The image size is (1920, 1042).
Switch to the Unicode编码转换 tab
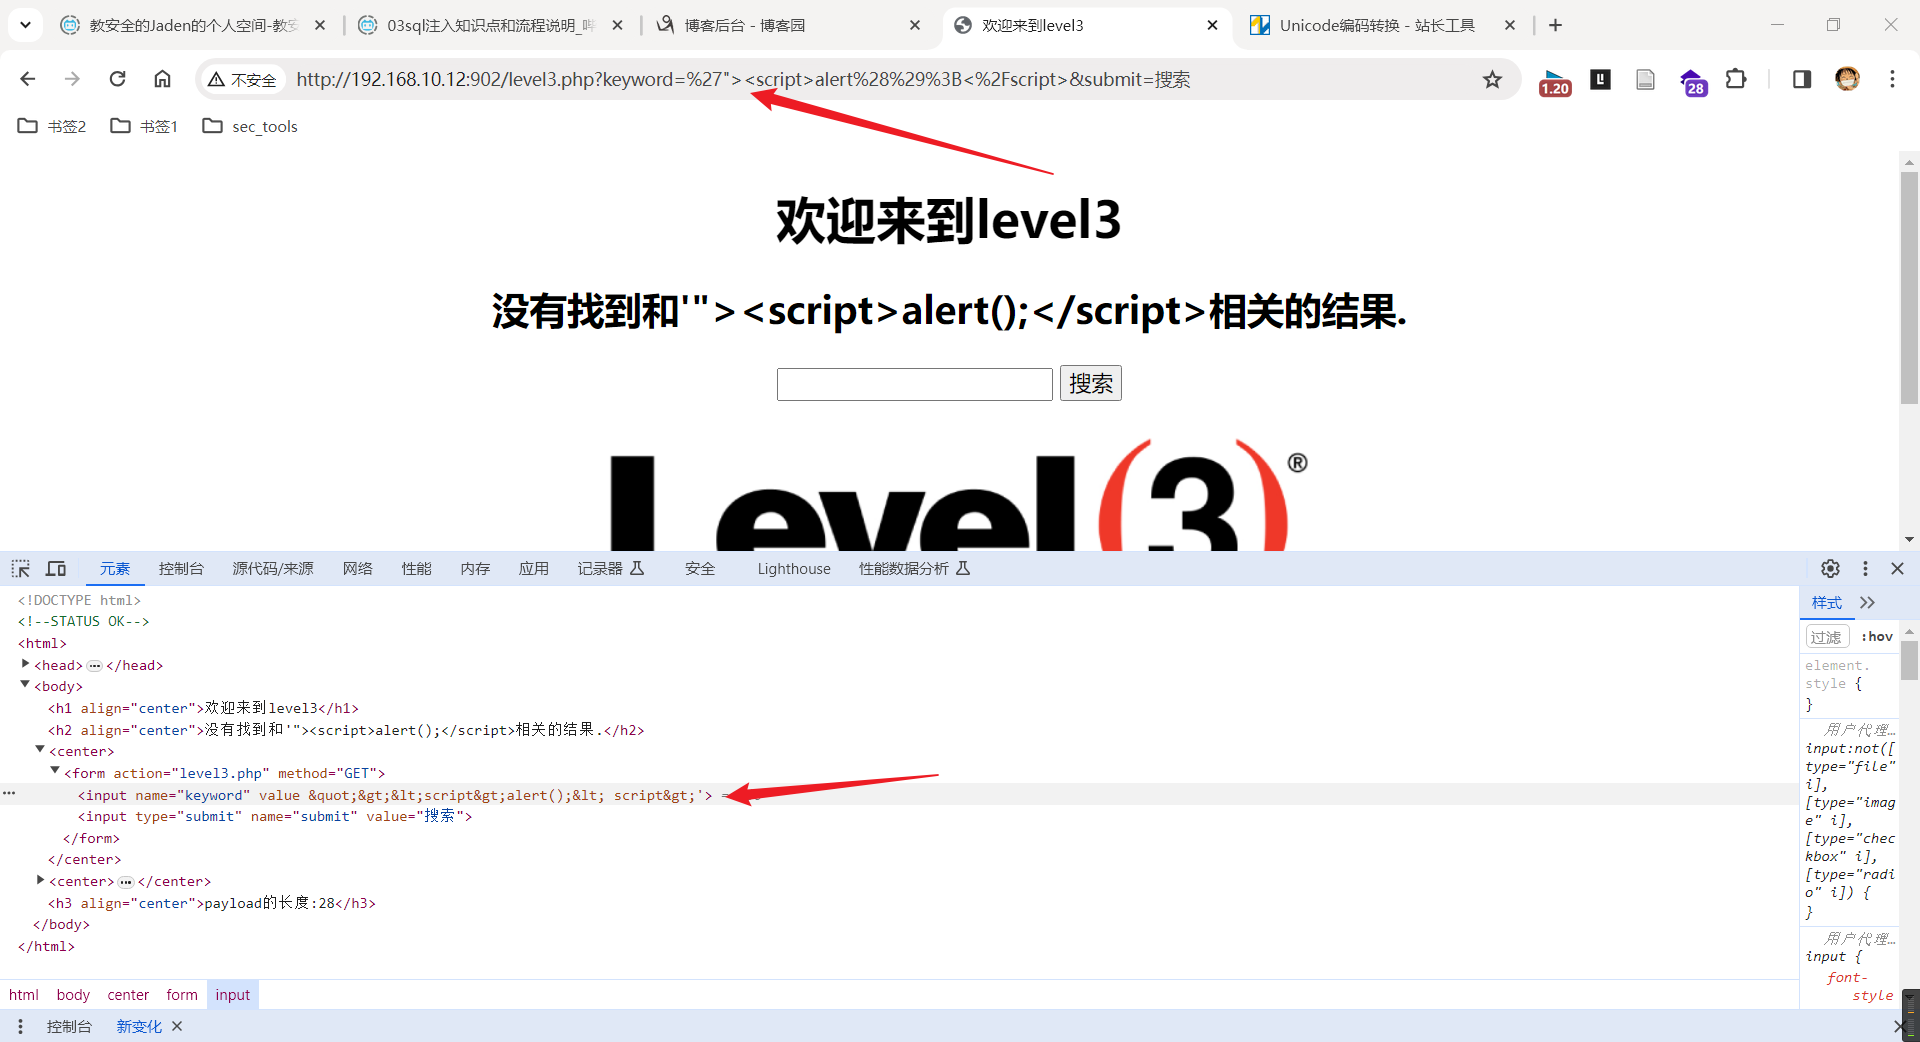pos(1383,25)
